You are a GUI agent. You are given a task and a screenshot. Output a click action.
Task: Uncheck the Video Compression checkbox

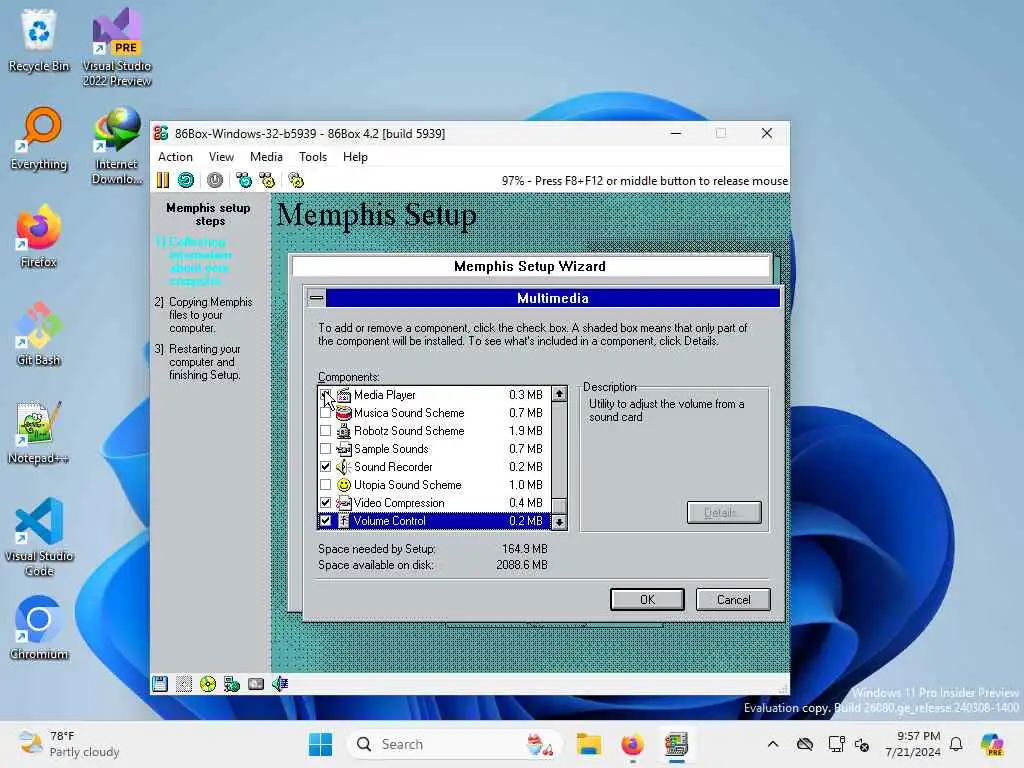point(325,503)
